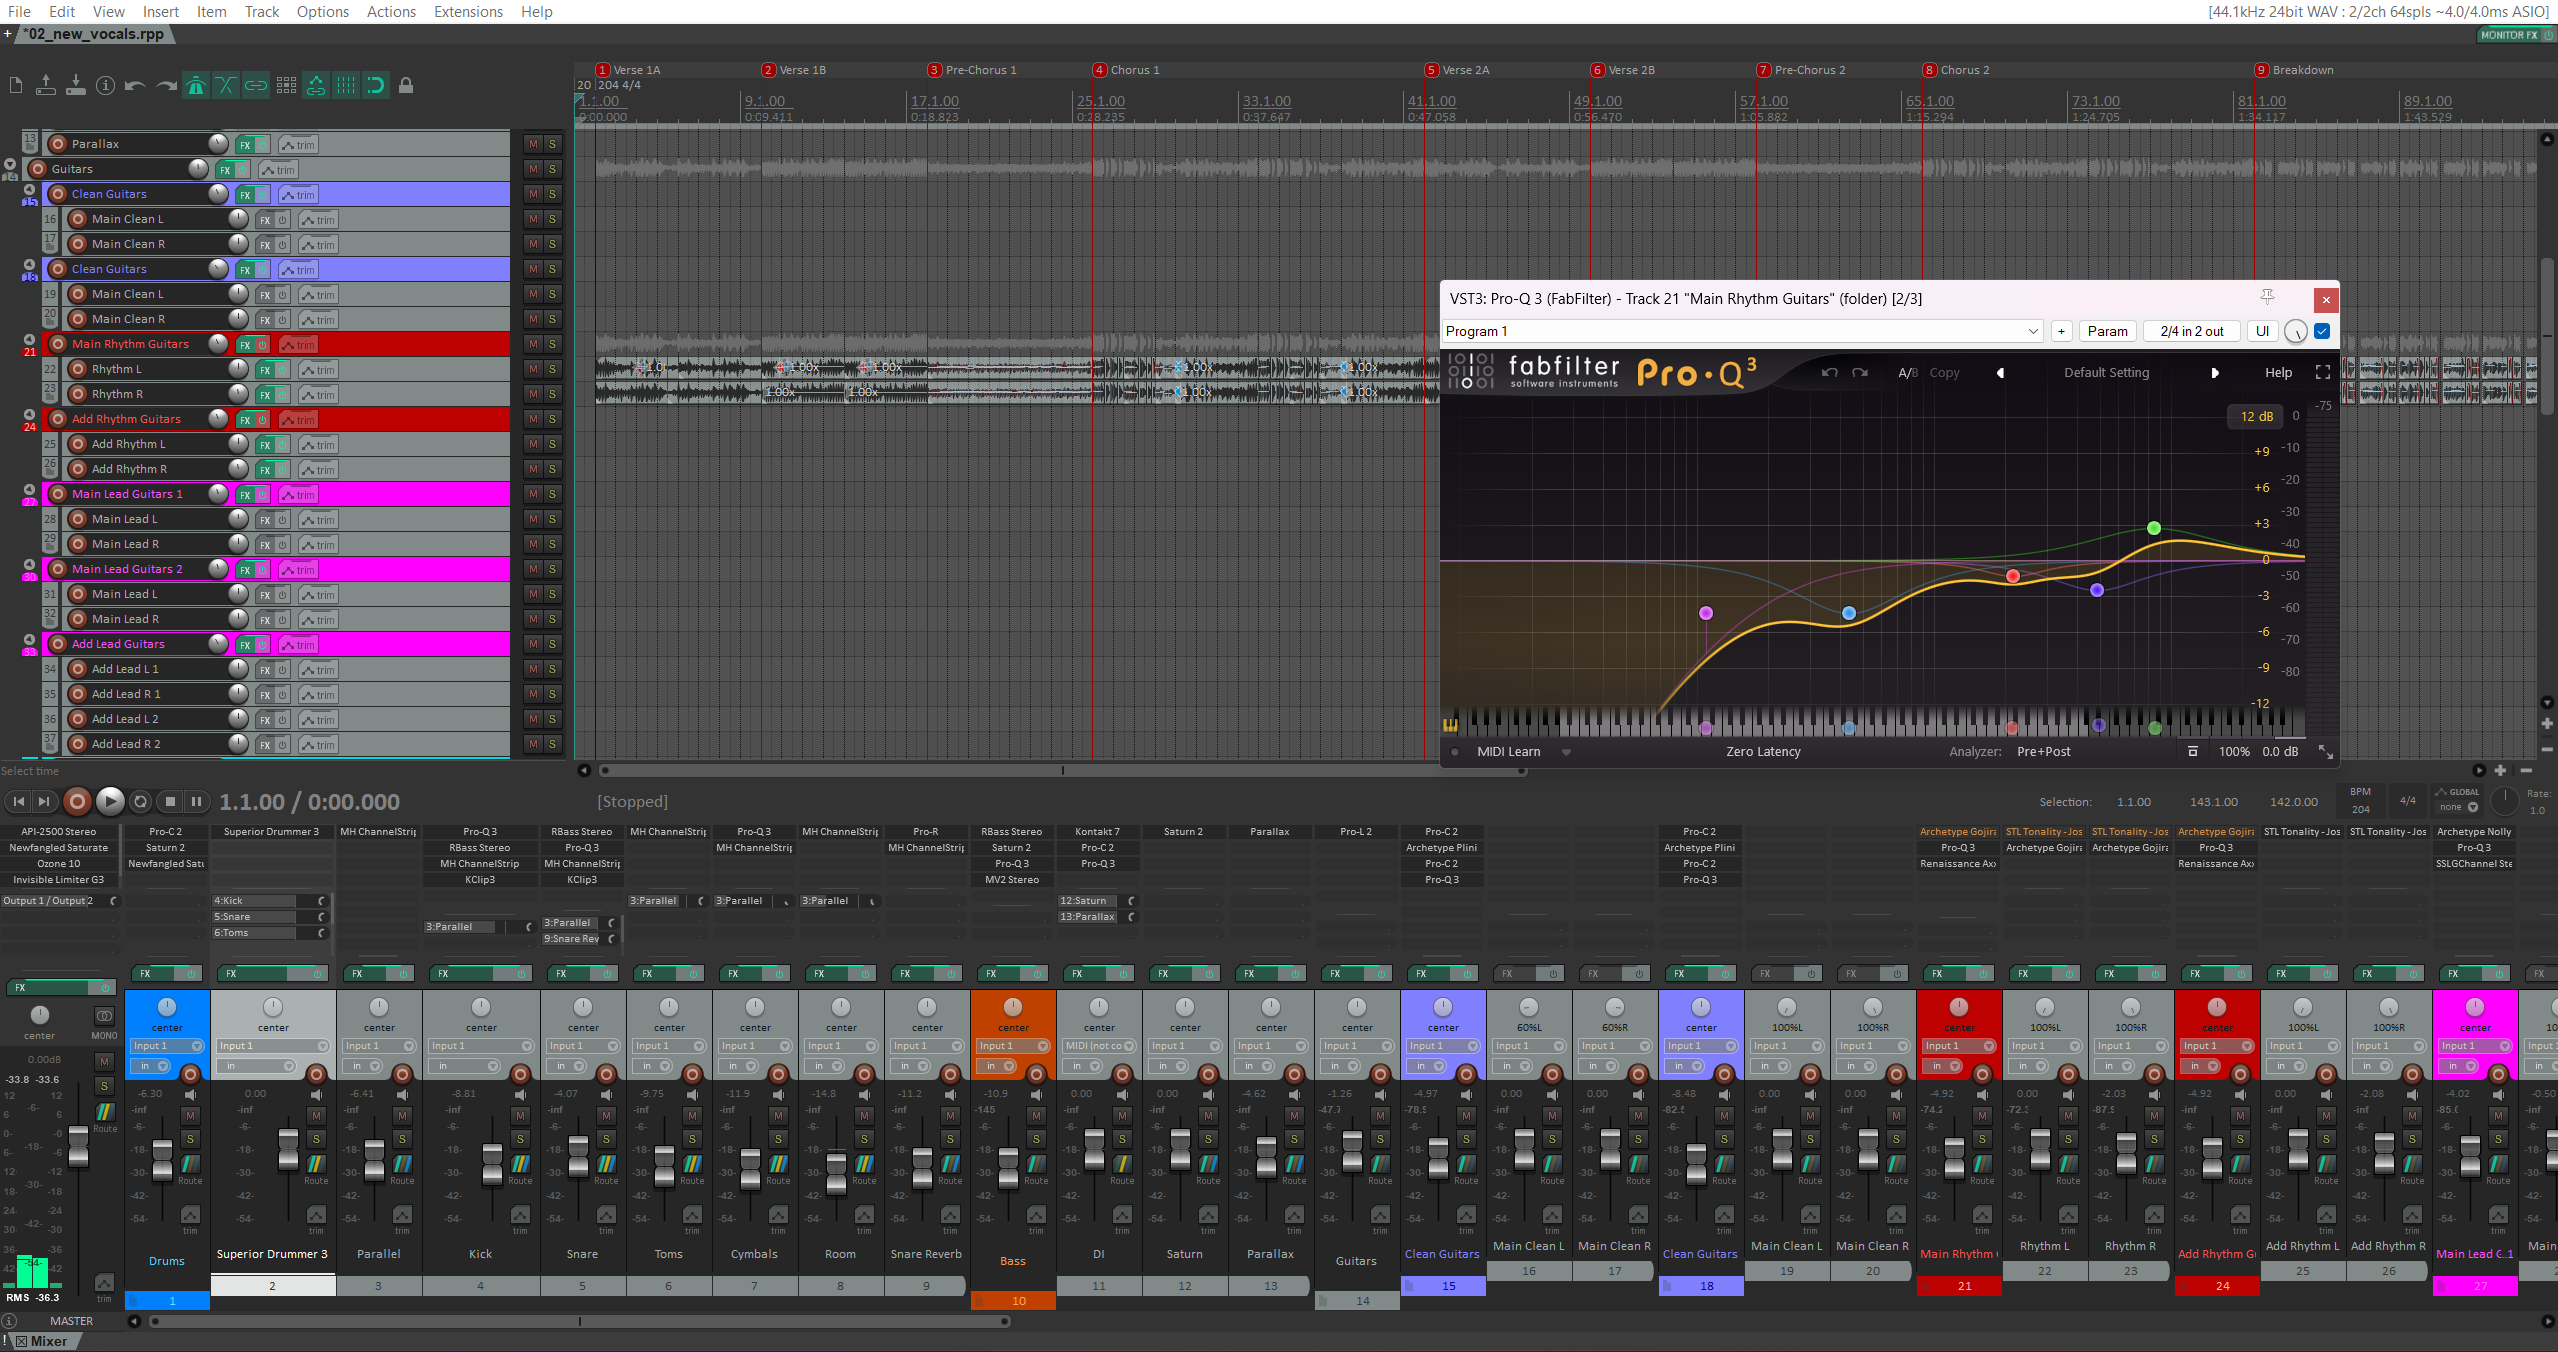Mute the Main Rhythm Guitars track
The width and height of the screenshot is (2558, 1352).
coord(533,344)
